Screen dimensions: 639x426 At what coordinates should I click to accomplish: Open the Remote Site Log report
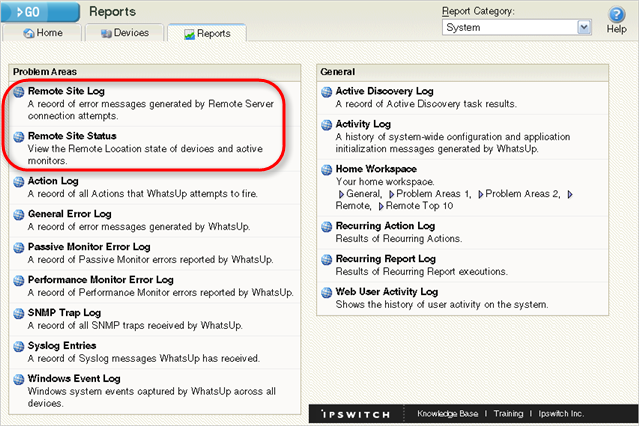point(66,91)
